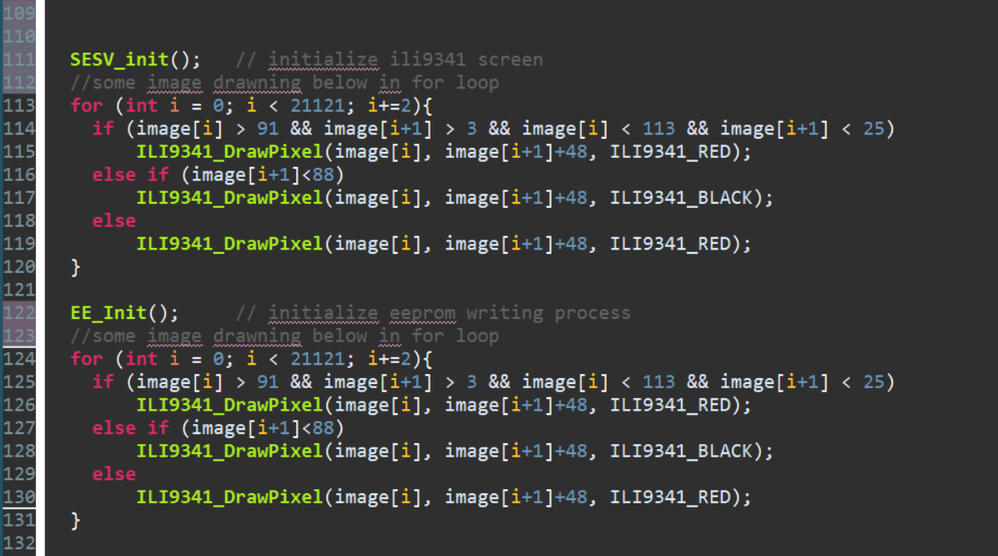The width and height of the screenshot is (998, 556).
Task: Click ILI9341_RED on line 126
Action: (670, 405)
